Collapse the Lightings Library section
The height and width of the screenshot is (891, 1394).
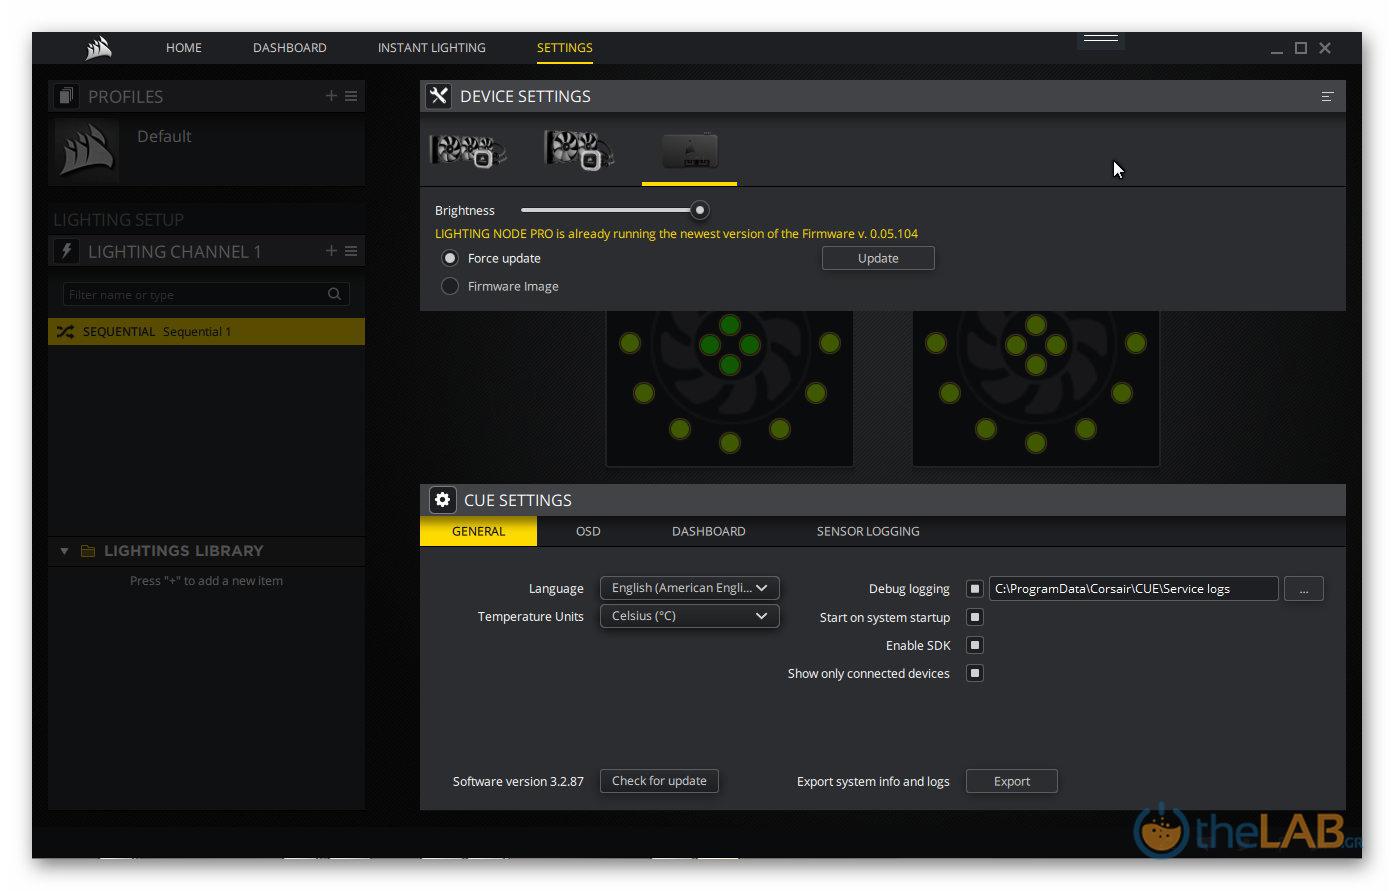click(x=64, y=551)
